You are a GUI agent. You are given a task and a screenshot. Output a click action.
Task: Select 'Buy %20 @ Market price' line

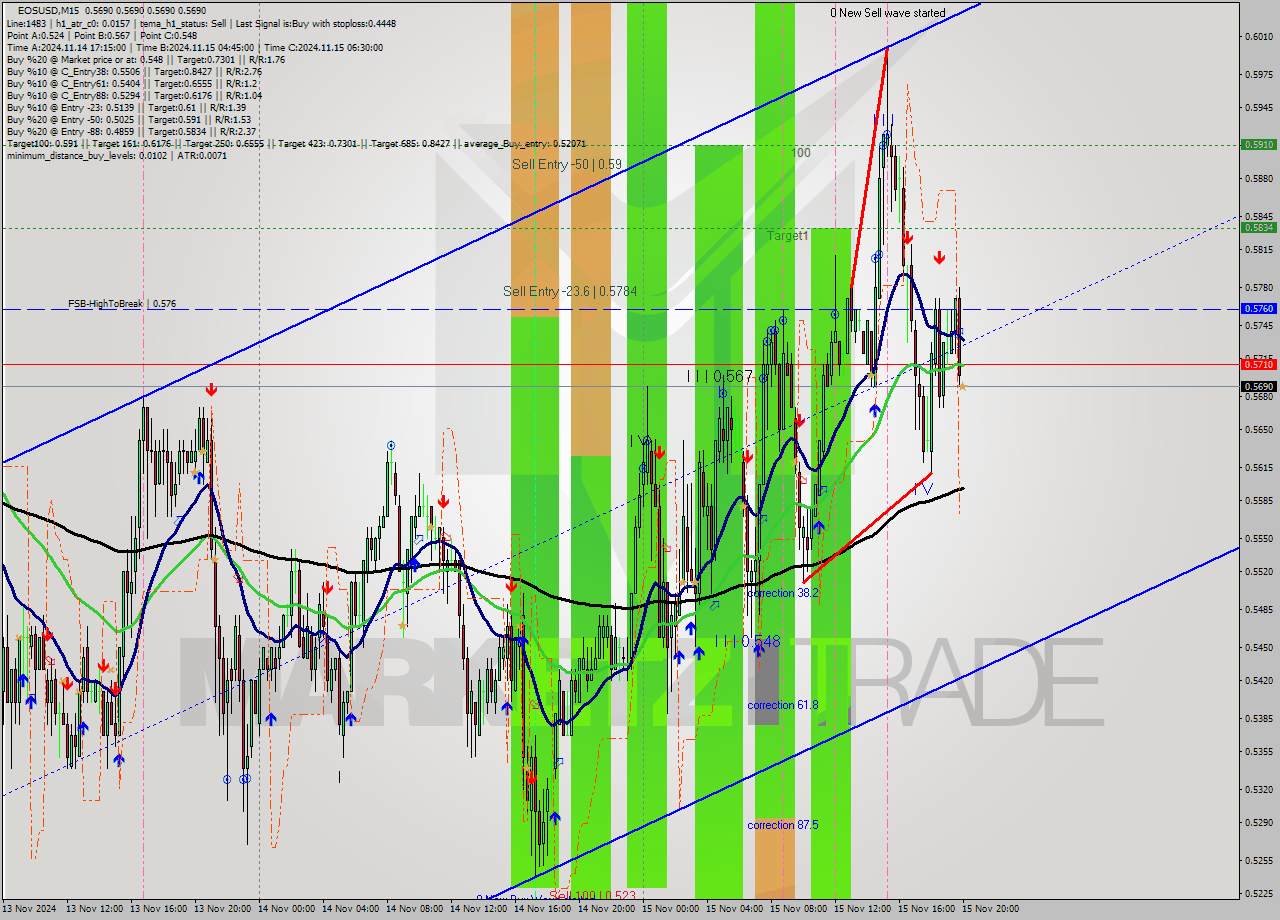[145, 59]
